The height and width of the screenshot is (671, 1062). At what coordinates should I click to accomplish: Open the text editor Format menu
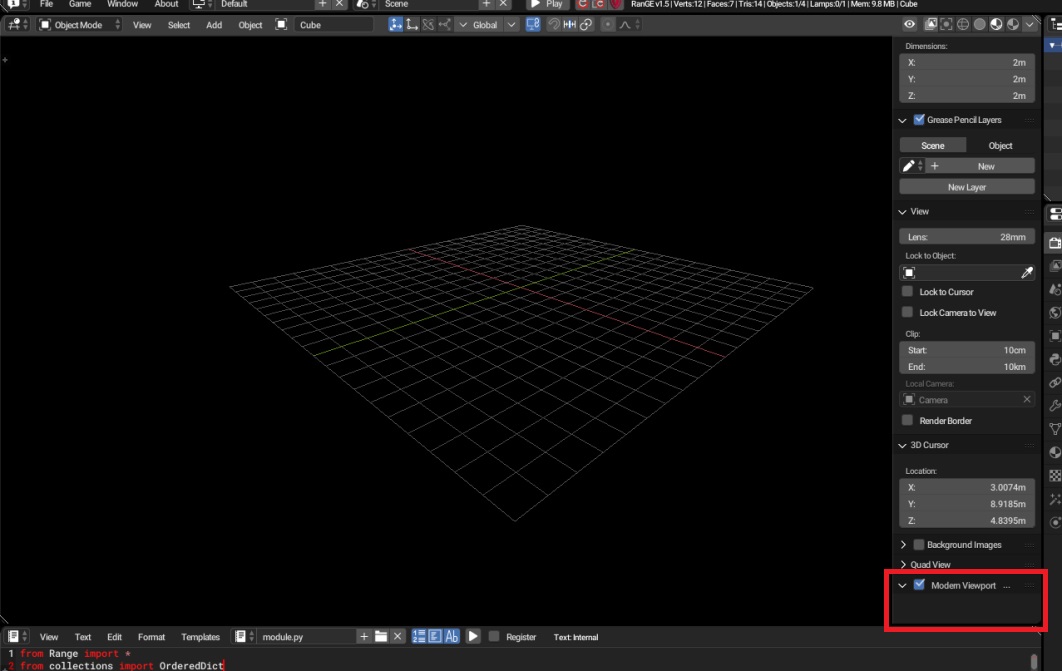point(152,637)
